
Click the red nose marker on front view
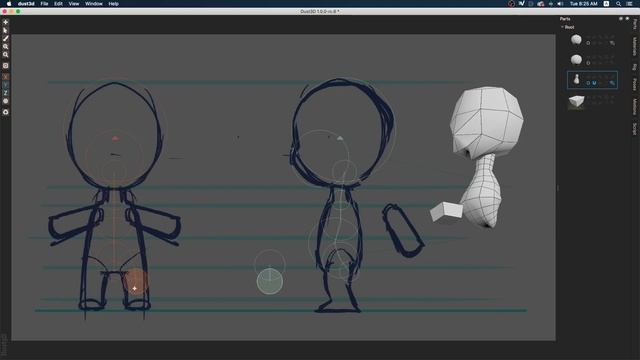tap(115, 138)
